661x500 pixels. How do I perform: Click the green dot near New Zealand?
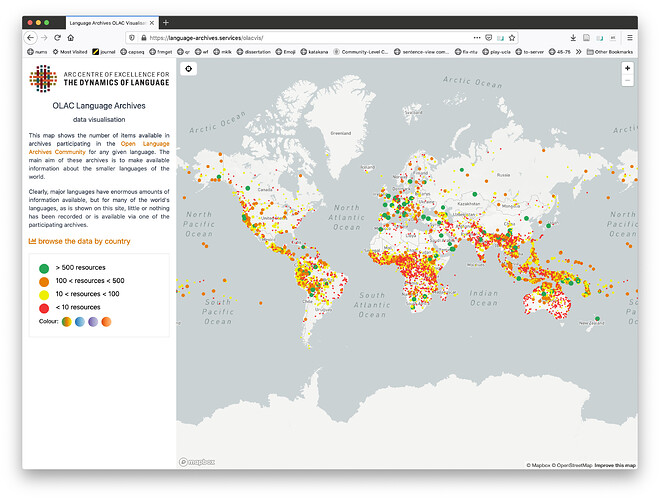(x=597, y=318)
